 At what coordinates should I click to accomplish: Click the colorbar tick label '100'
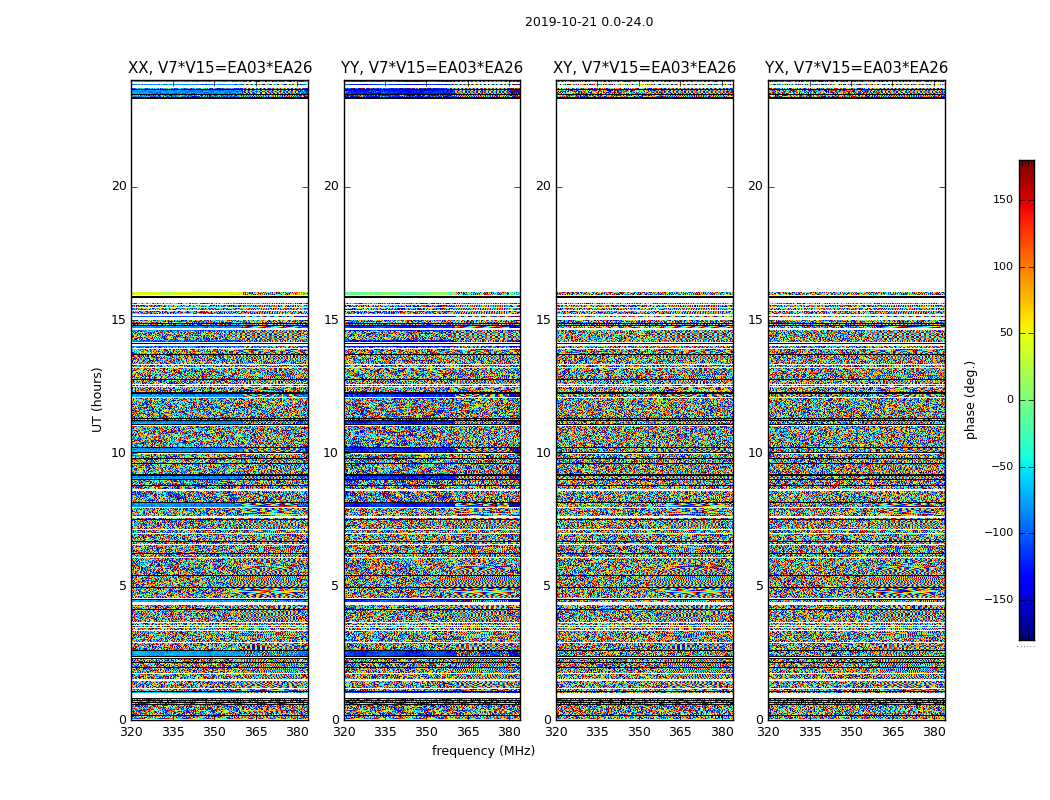(1003, 266)
